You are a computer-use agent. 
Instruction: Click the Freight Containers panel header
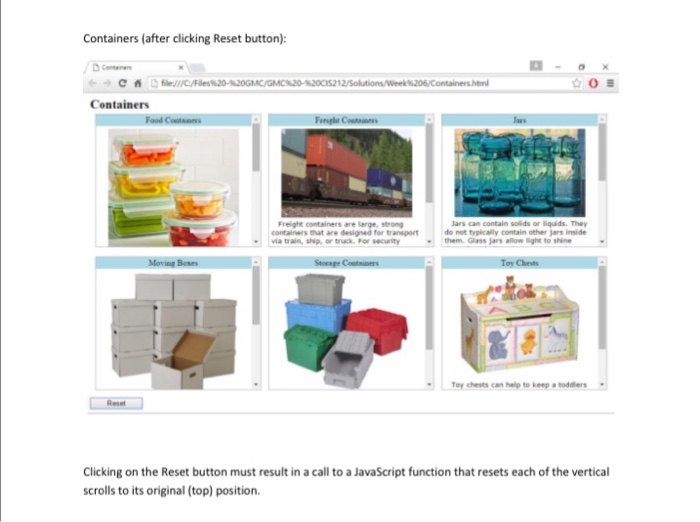tap(346, 120)
